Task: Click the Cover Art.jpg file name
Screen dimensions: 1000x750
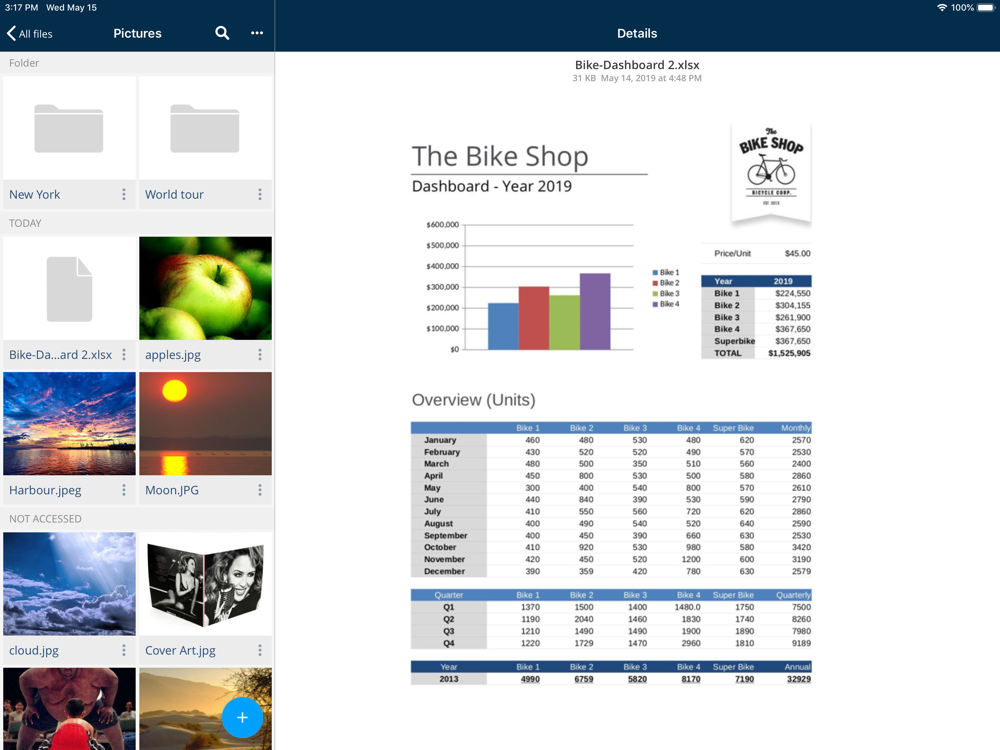Action: point(180,651)
